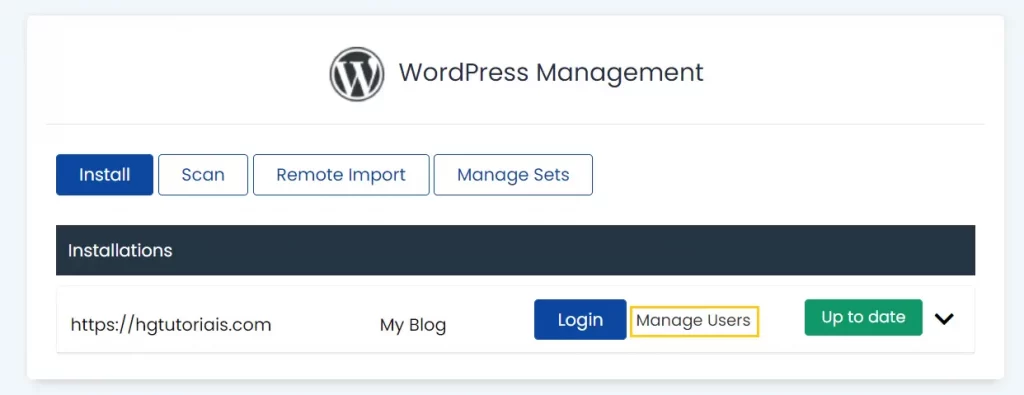This screenshot has width=1024, height=395.
Task: Switch to Manage Sets next to Remote Import
Action: click(513, 175)
